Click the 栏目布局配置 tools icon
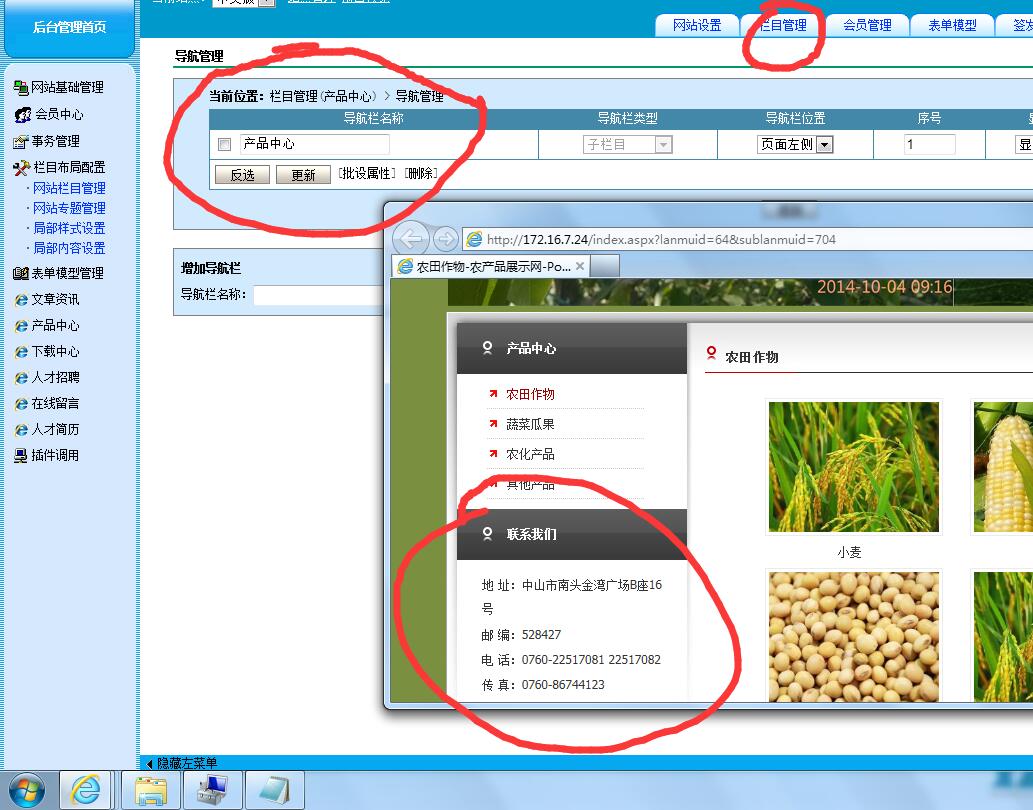The width and height of the screenshot is (1033, 810). [x=21, y=168]
